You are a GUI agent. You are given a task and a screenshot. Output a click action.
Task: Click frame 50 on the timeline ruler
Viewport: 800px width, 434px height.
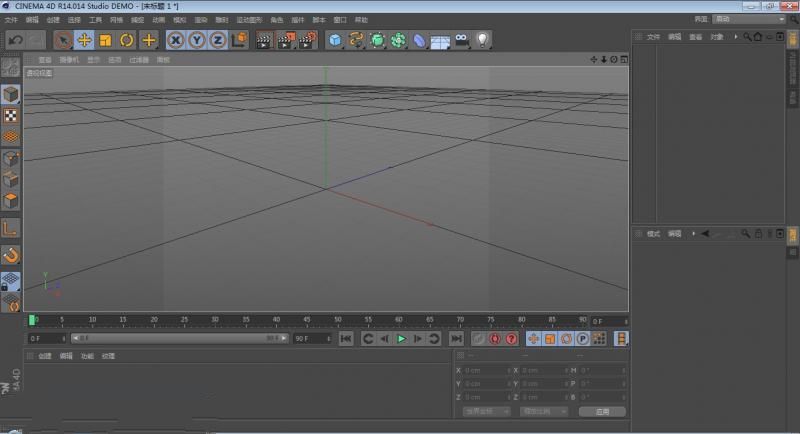coord(337,320)
